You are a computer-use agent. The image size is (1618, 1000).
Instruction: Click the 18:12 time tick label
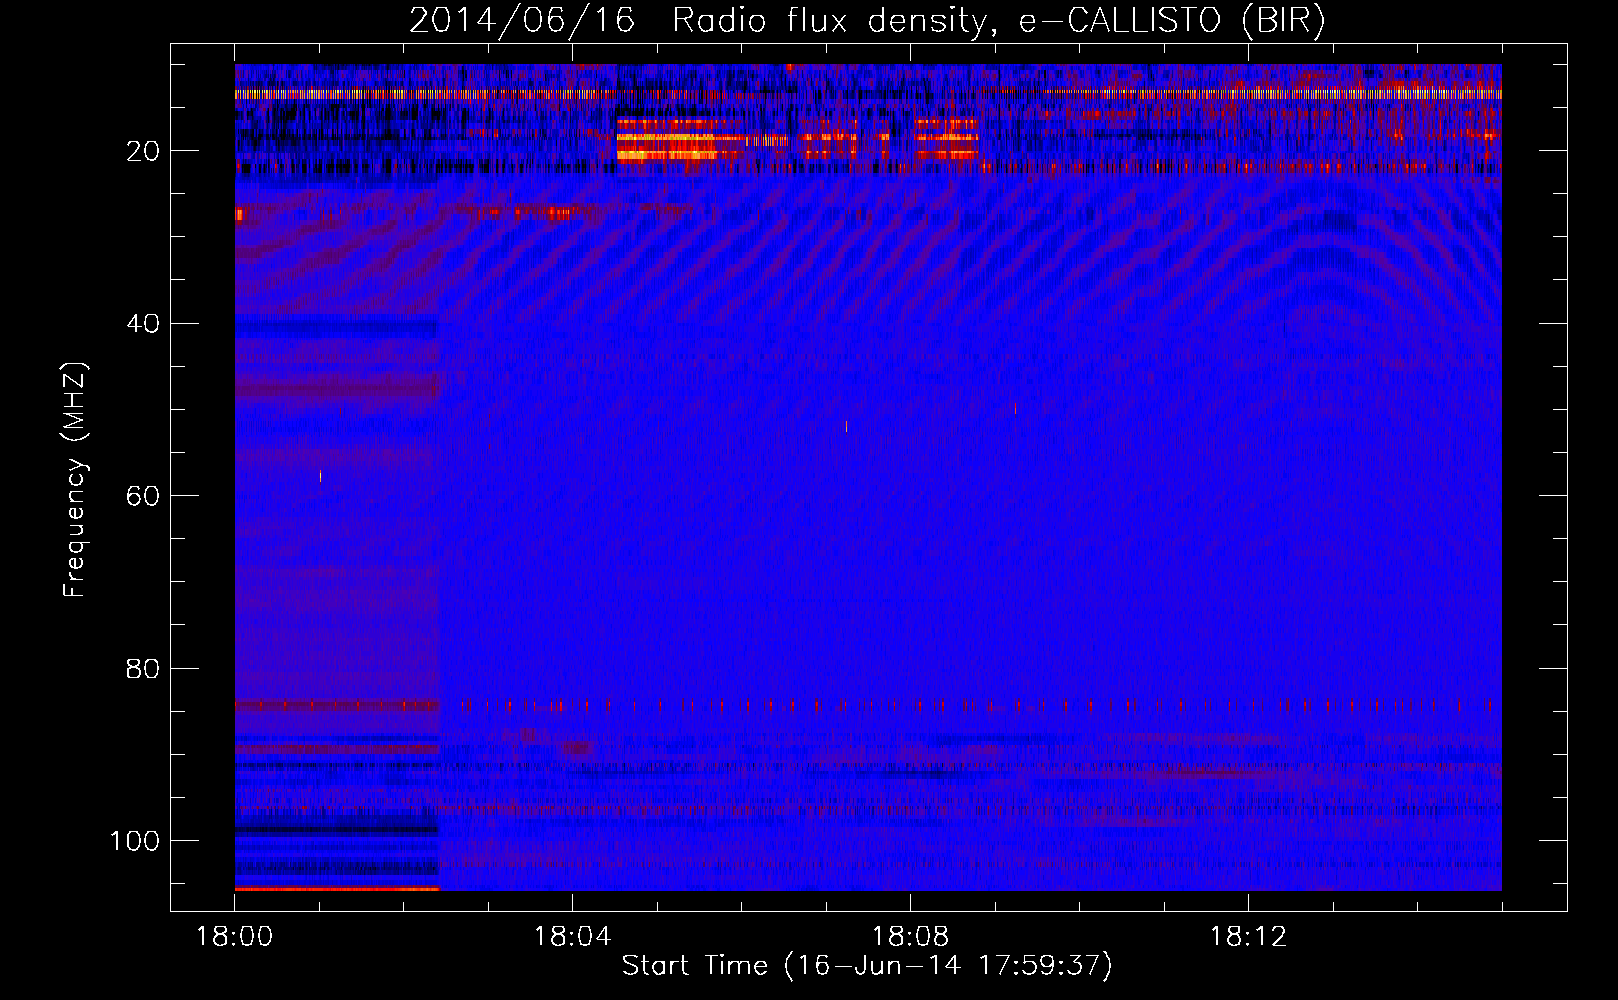[x=1248, y=937]
